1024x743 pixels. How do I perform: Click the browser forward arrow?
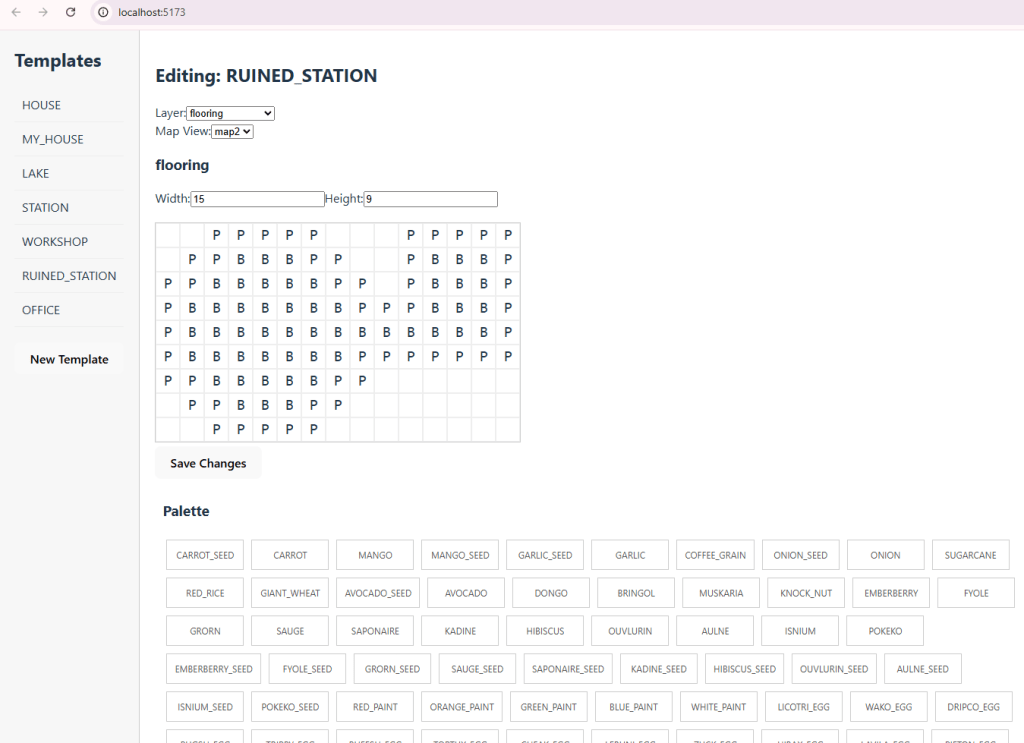tap(43, 12)
